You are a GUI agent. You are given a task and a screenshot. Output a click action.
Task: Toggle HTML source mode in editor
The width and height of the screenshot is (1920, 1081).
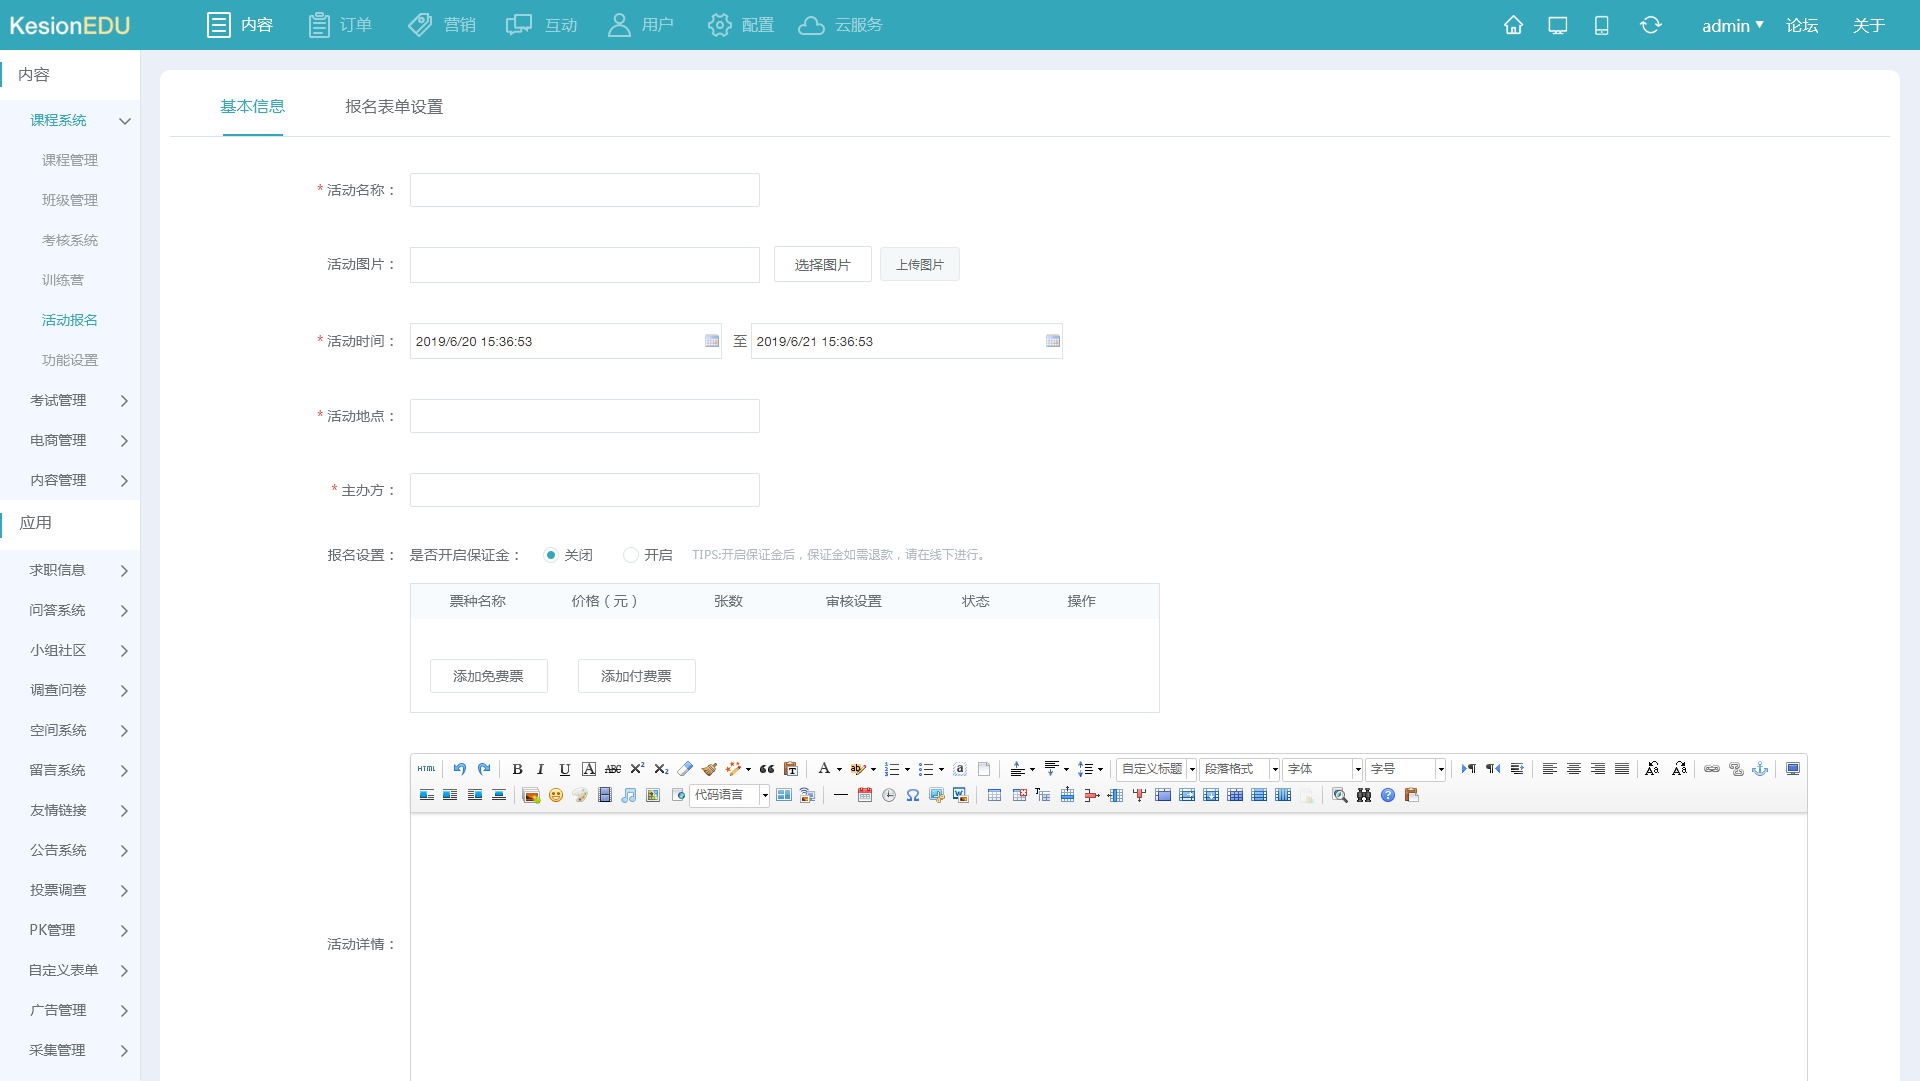[427, 769]
